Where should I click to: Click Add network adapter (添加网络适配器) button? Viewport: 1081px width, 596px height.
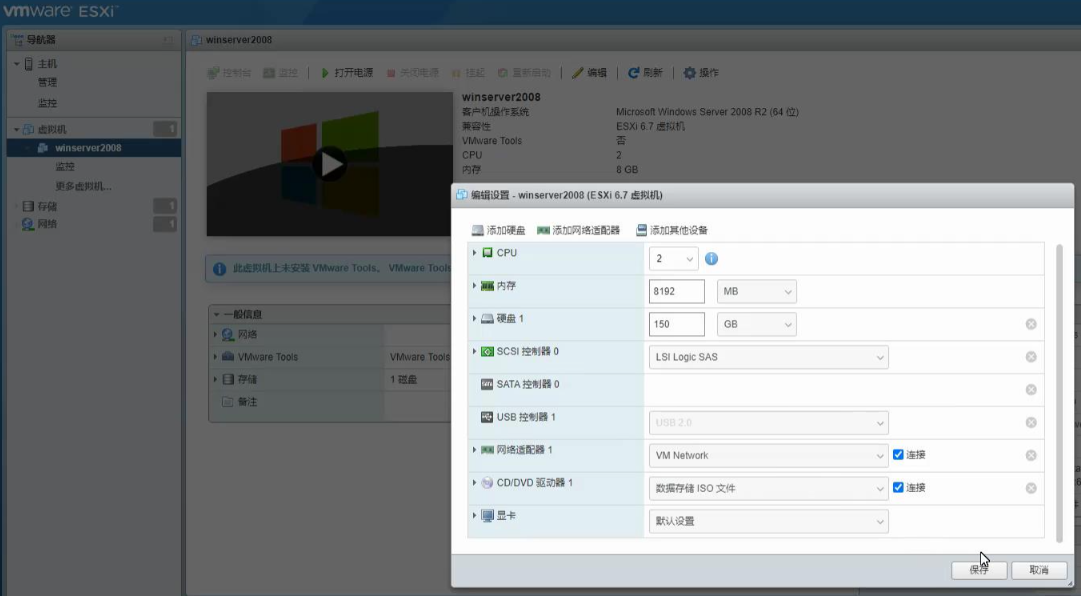point(578,230)
